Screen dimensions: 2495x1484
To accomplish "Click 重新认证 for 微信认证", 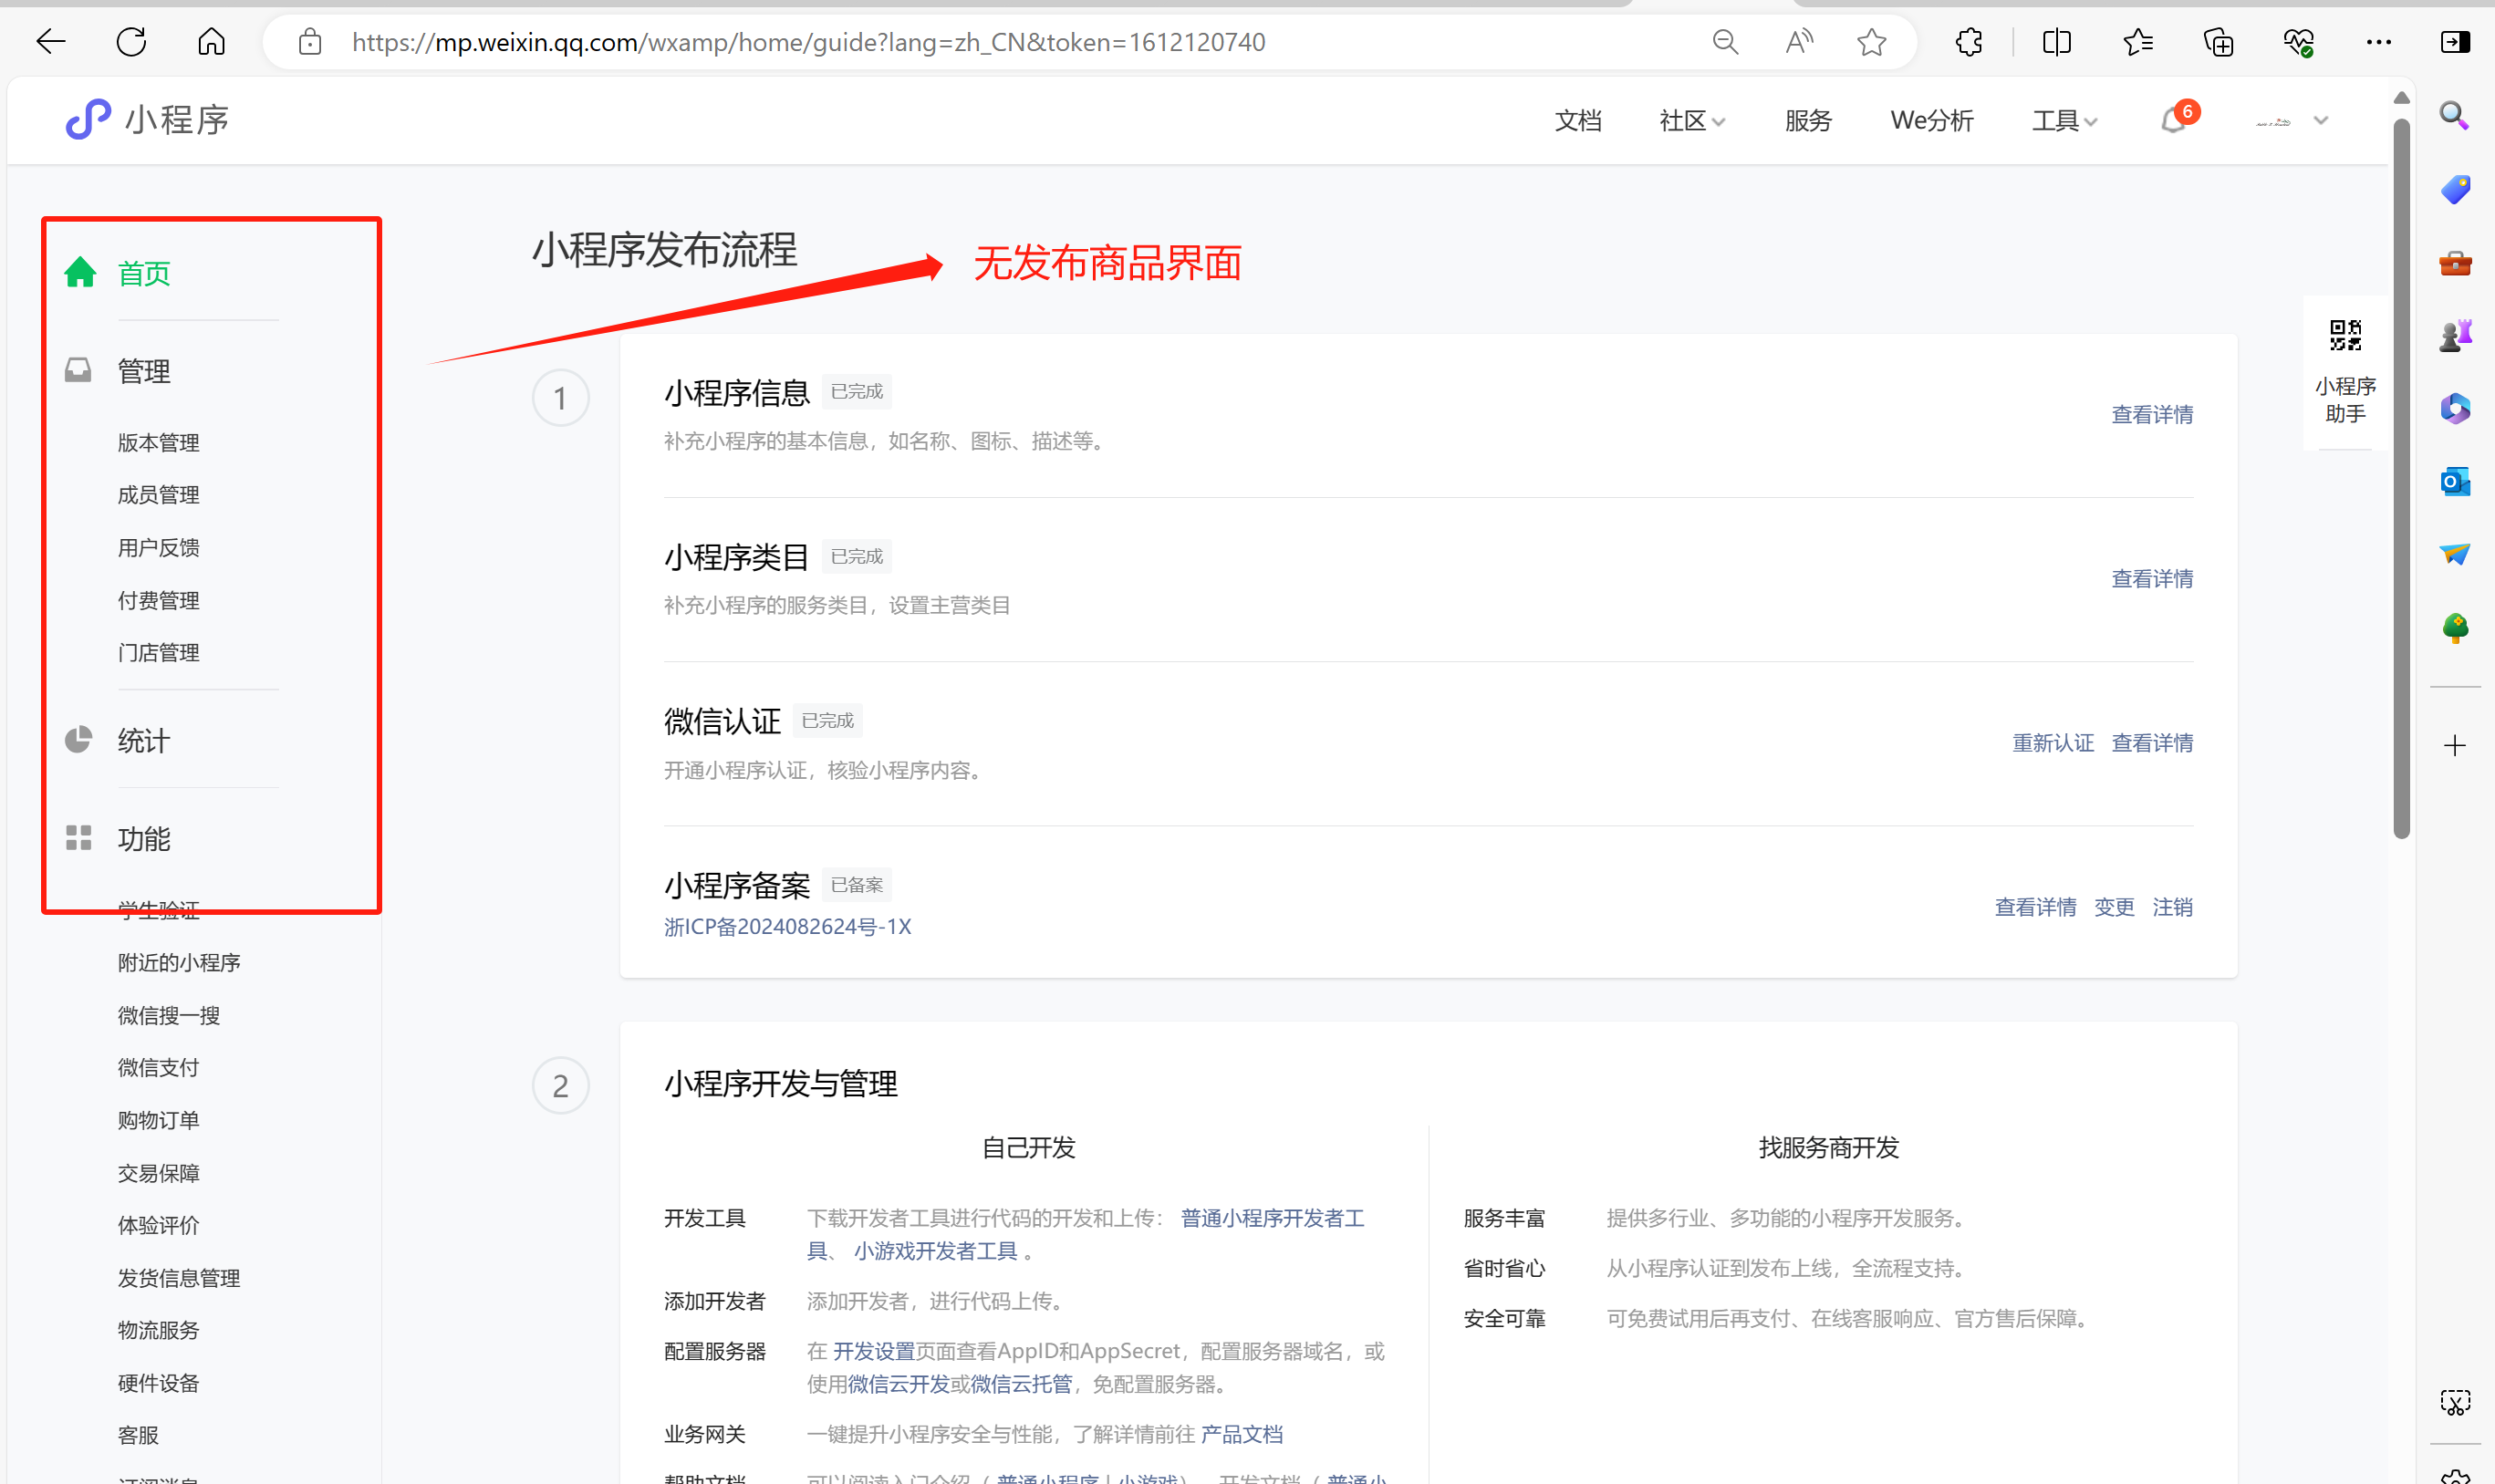I will (x=2053, y=743).
